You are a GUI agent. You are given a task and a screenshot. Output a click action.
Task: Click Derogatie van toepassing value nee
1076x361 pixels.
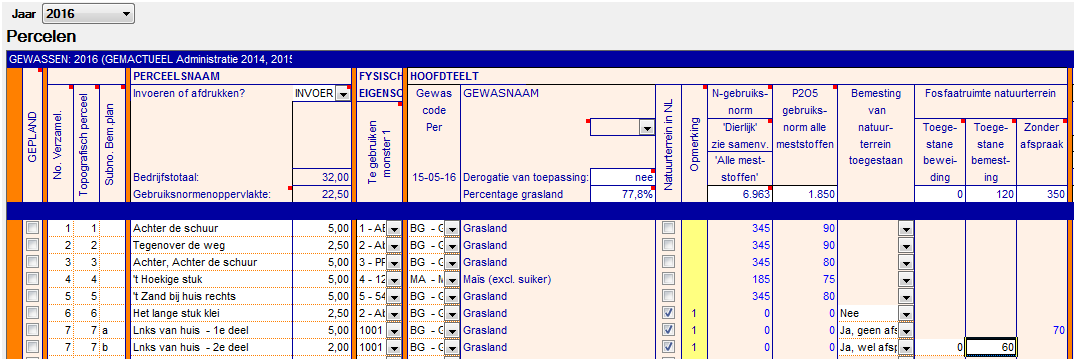point(622,177)
